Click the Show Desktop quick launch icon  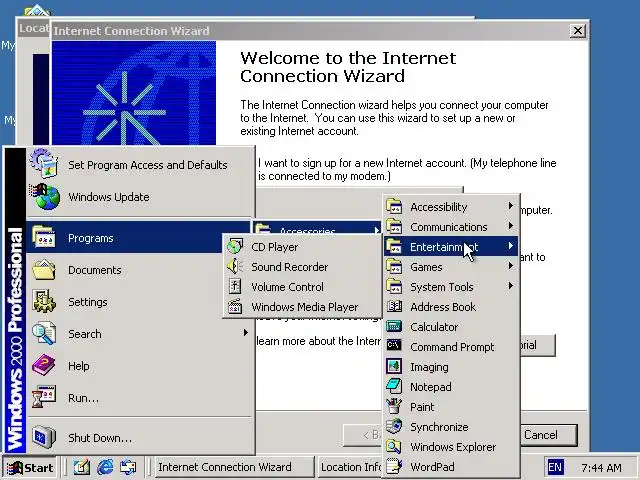[x=82, y=467]
